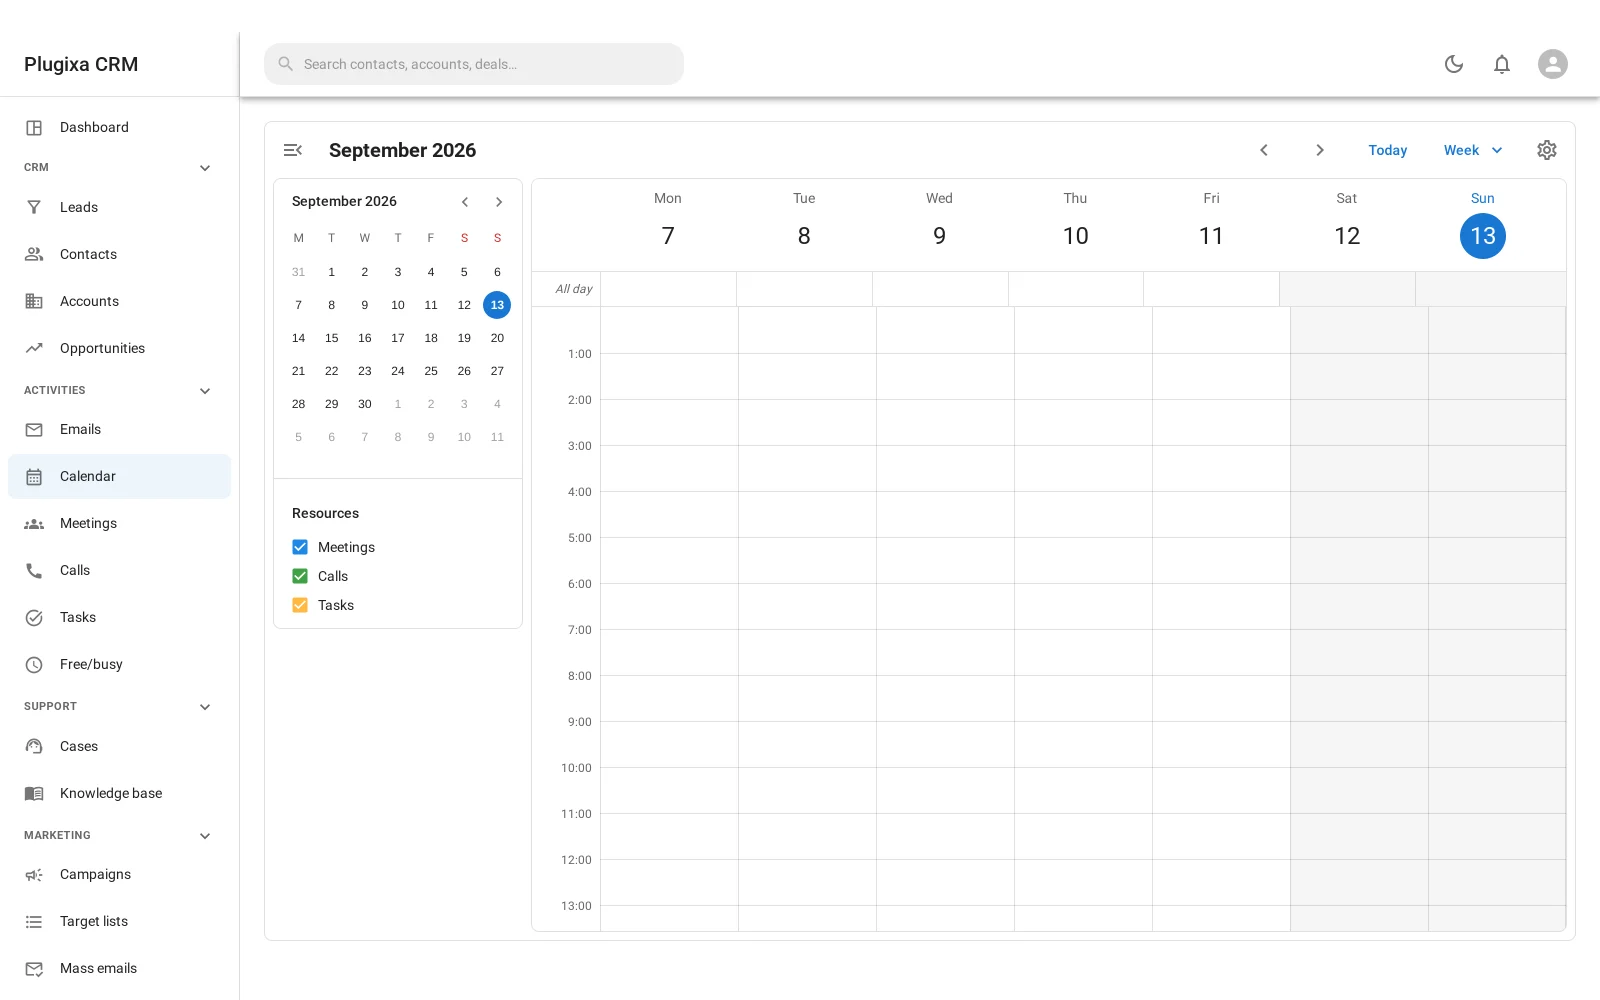The width and height of the screenshot is (1600, 1000).
Task: Click Wednesday all-day cell
Action: pyautogui.click(x=940, y=289)
